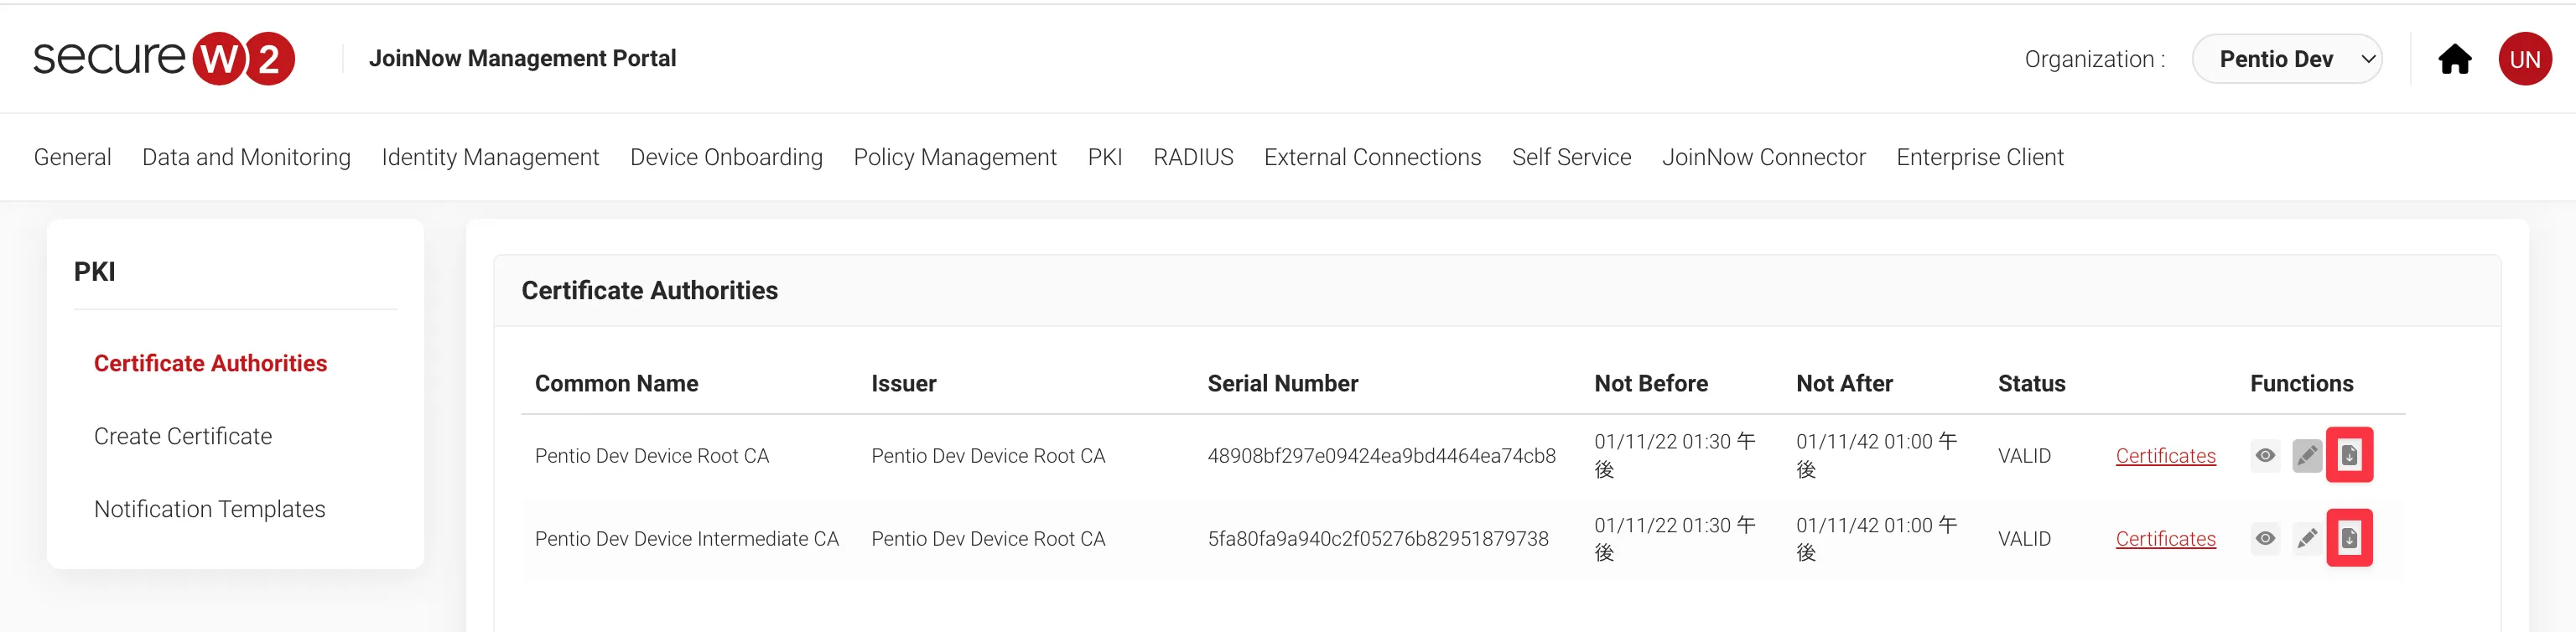The height and width of the screenshot is (632, 2576).
Task: View the Pentio Dev Device Root CA details
Action: click(x=2265, y=455)
